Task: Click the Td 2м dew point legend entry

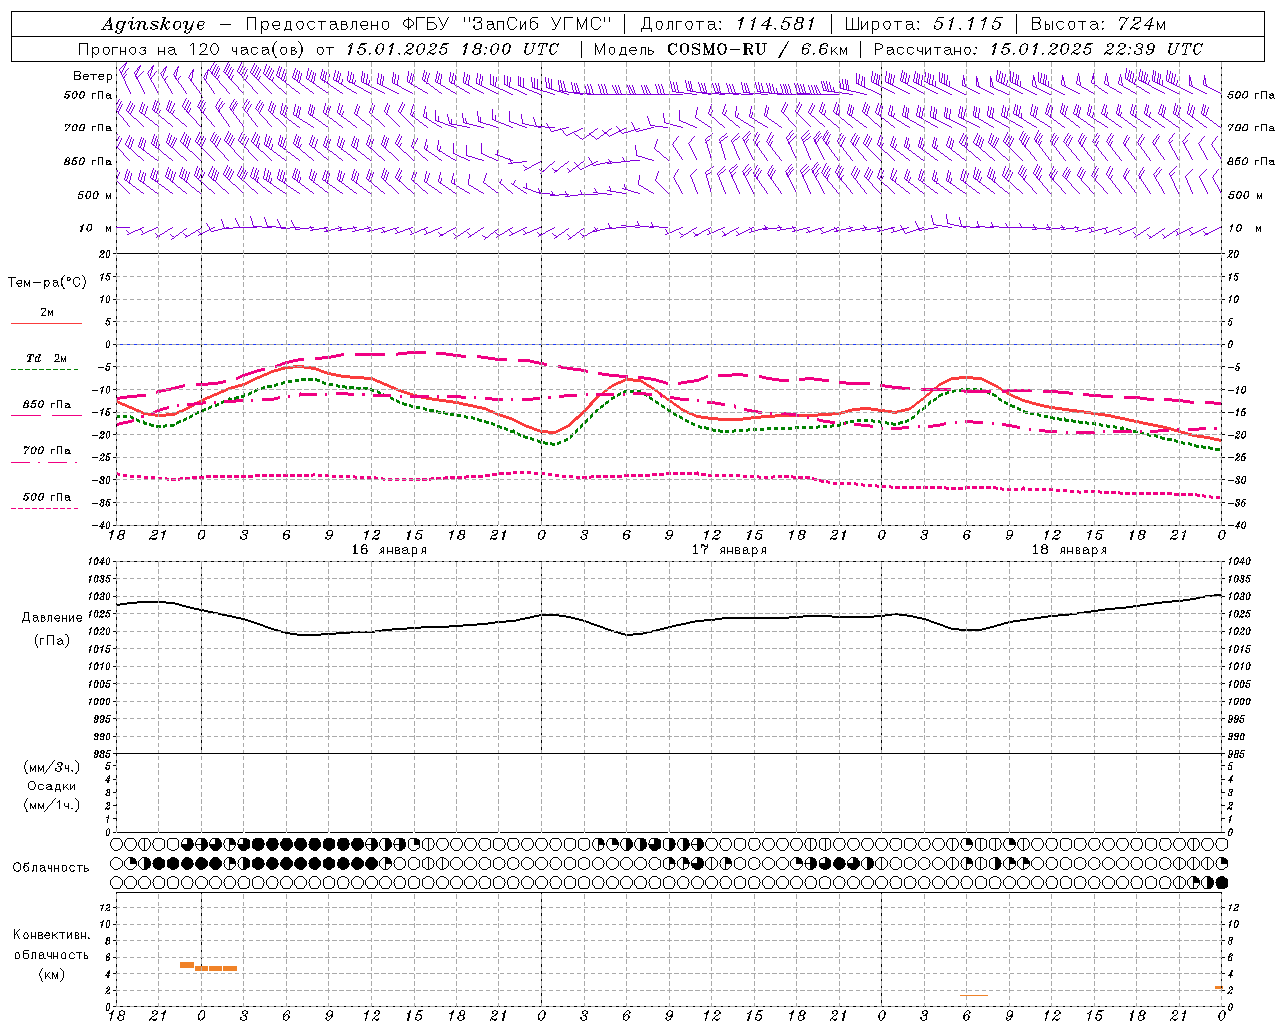Action: pyautogui.click(x=46, y=358)
